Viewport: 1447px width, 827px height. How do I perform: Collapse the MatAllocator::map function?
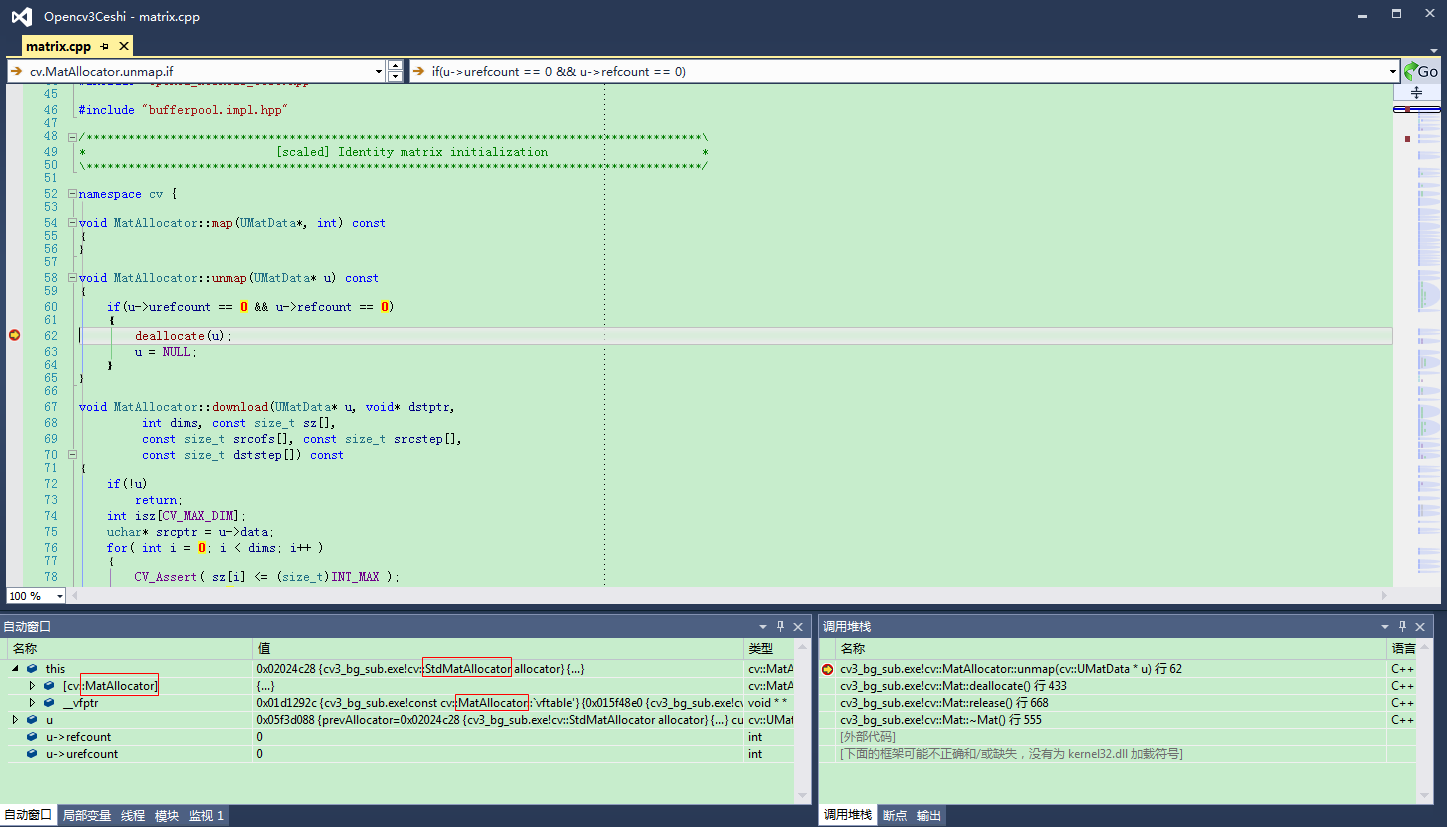[72, 223]
